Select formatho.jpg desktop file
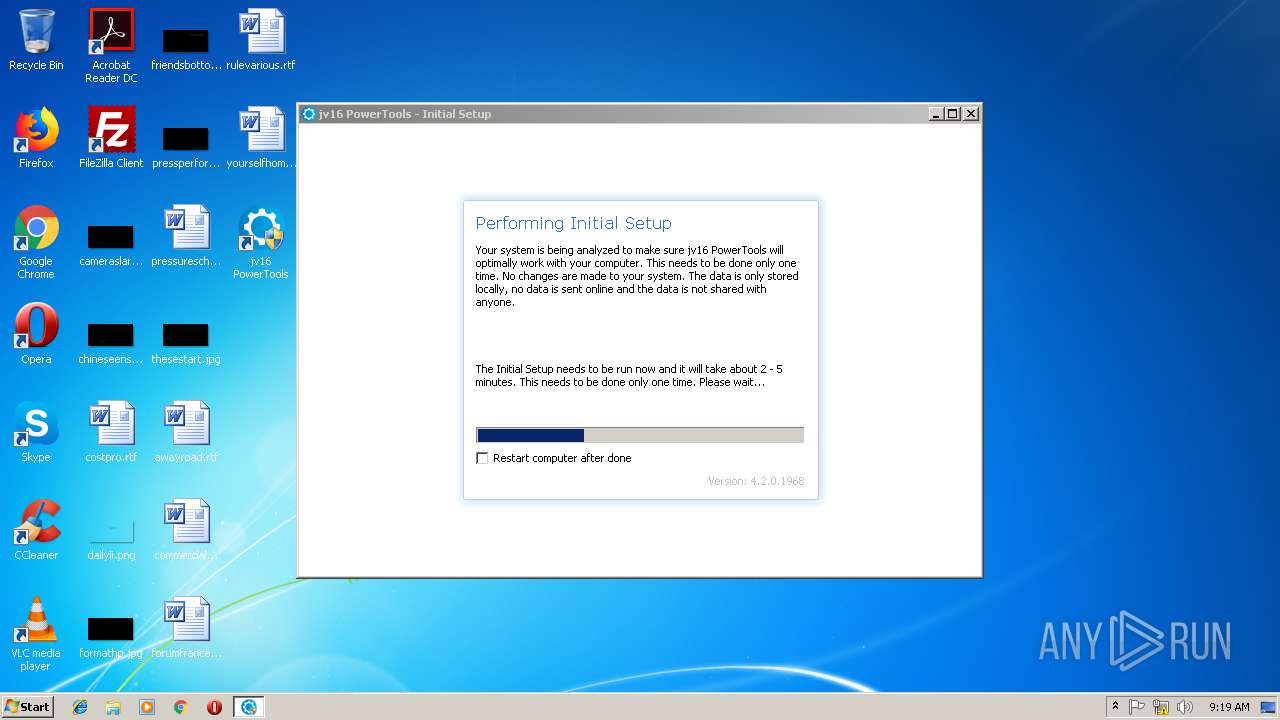This screenshot has height=720, width=1280. coord(111,636)
